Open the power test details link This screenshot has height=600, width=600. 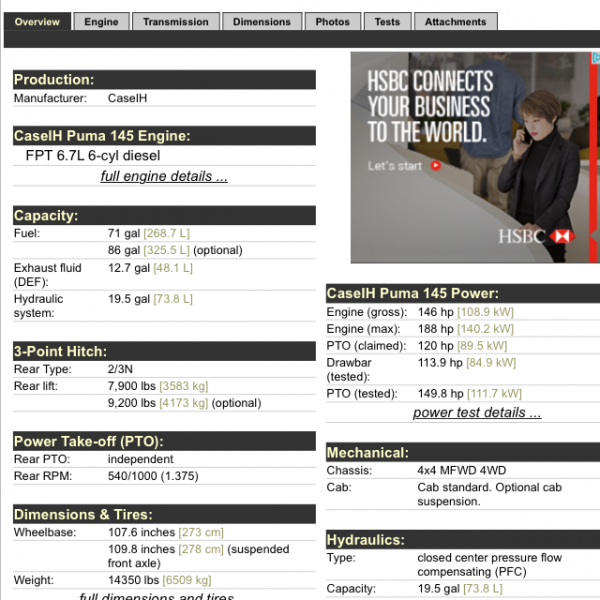(x=477, y=412)
